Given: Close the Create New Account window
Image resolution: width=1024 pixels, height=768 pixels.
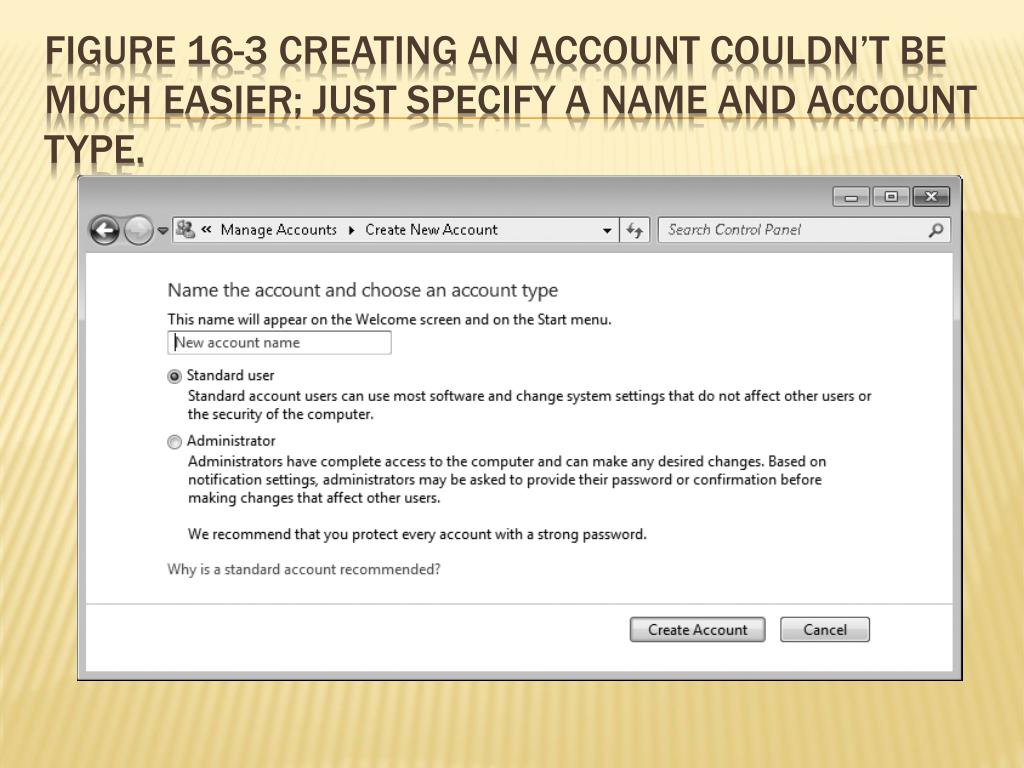Looking at the screenshot, I should [931, 197].
